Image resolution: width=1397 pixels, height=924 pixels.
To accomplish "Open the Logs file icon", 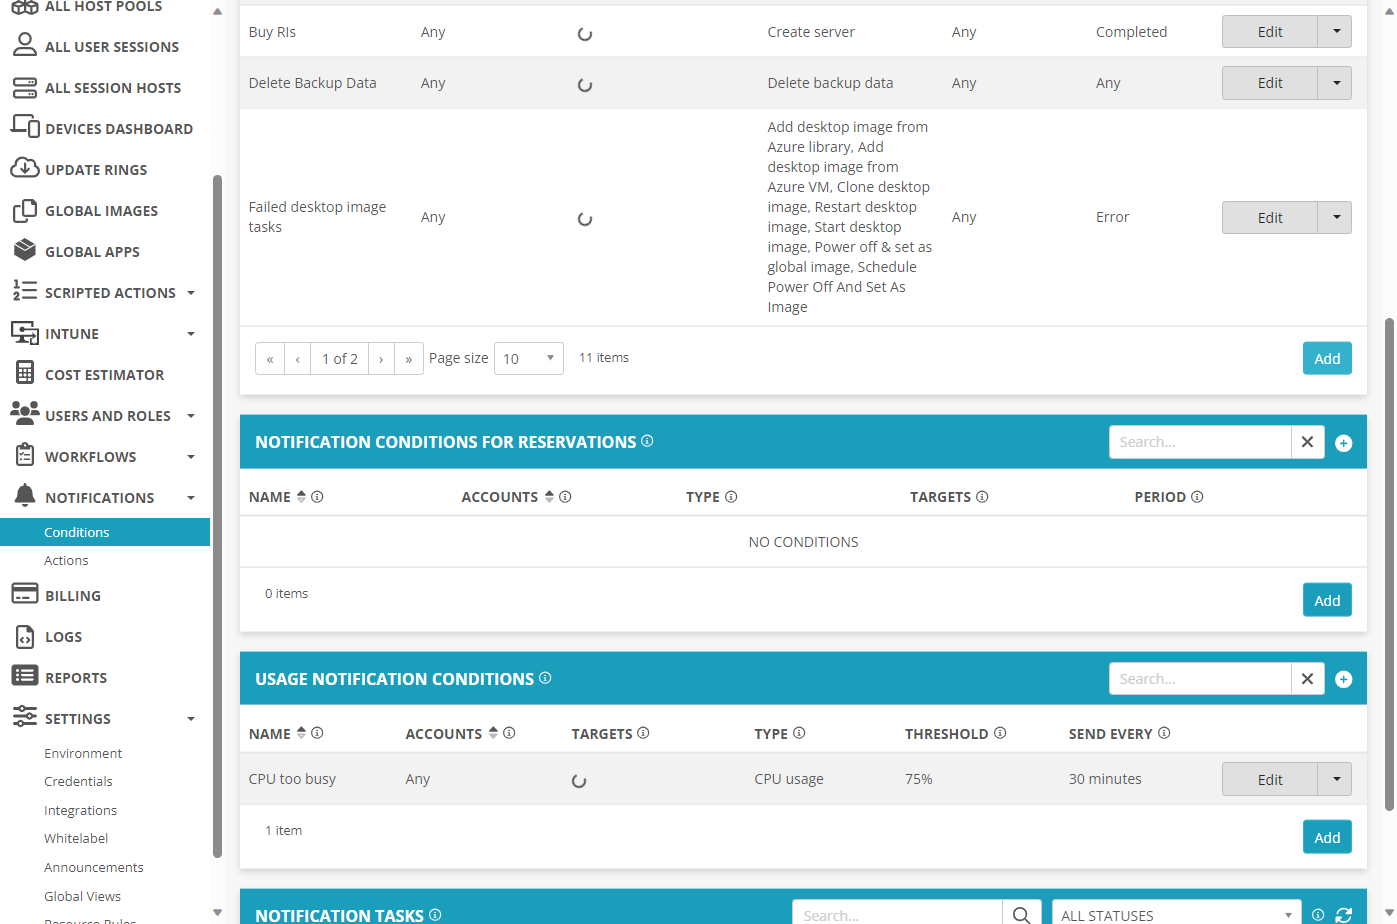I will click(25, 636).
